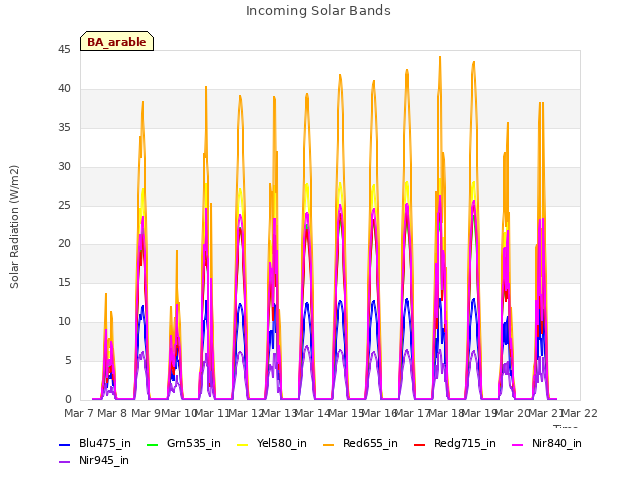Screen dimensions: 640x480
Task: Click the yellow Yel580_in legend swatch
Action: pyautogui.click(x=242, y=444)
